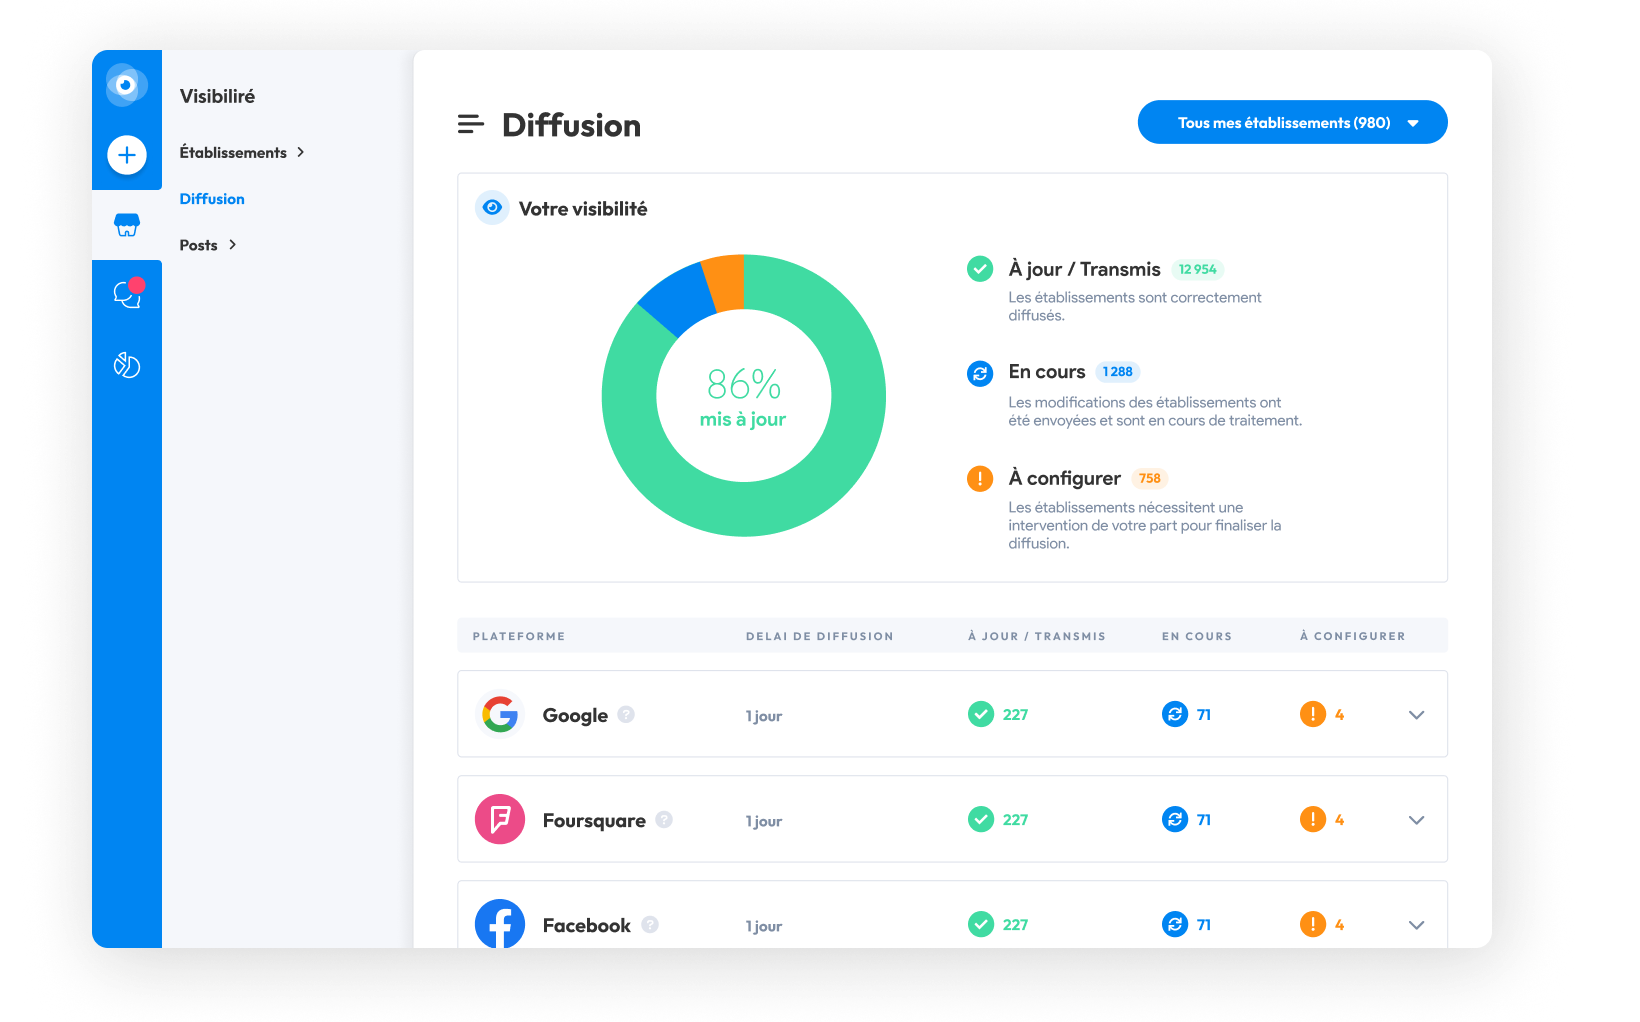1640x1022 pixels.
Task: Click the 1 jour delay in Google row
Action: click(x=764, y=716)
